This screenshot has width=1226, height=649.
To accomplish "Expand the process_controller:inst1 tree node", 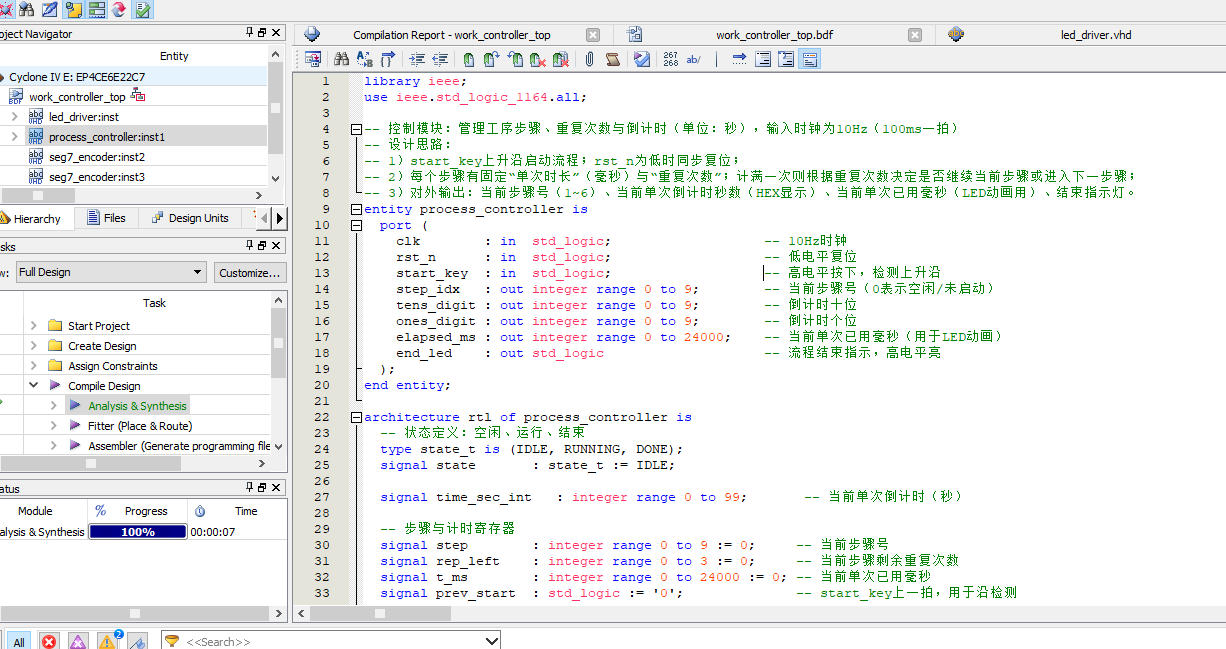I will [14, 137].
